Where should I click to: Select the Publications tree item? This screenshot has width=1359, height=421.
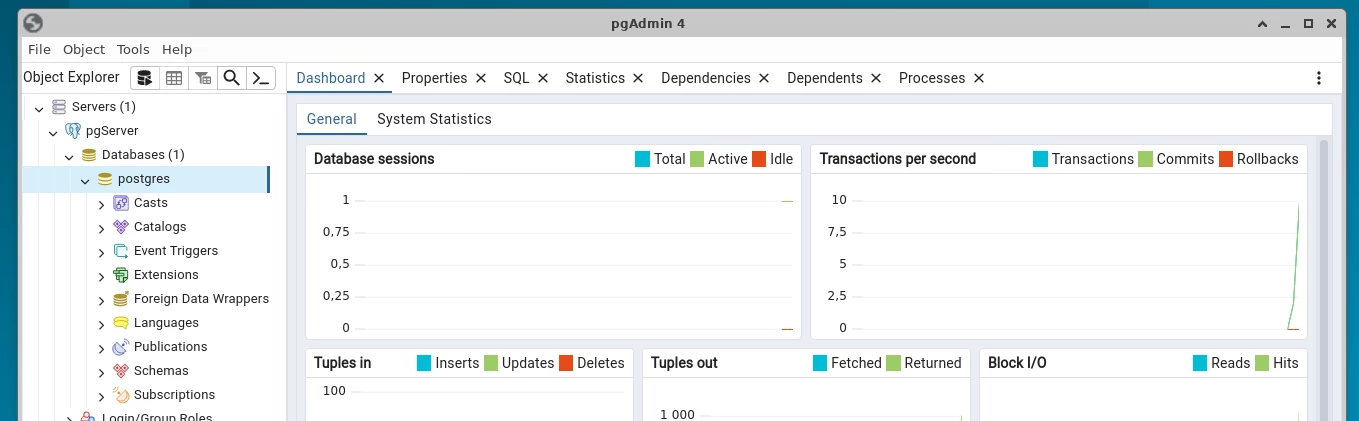point(170,347)
